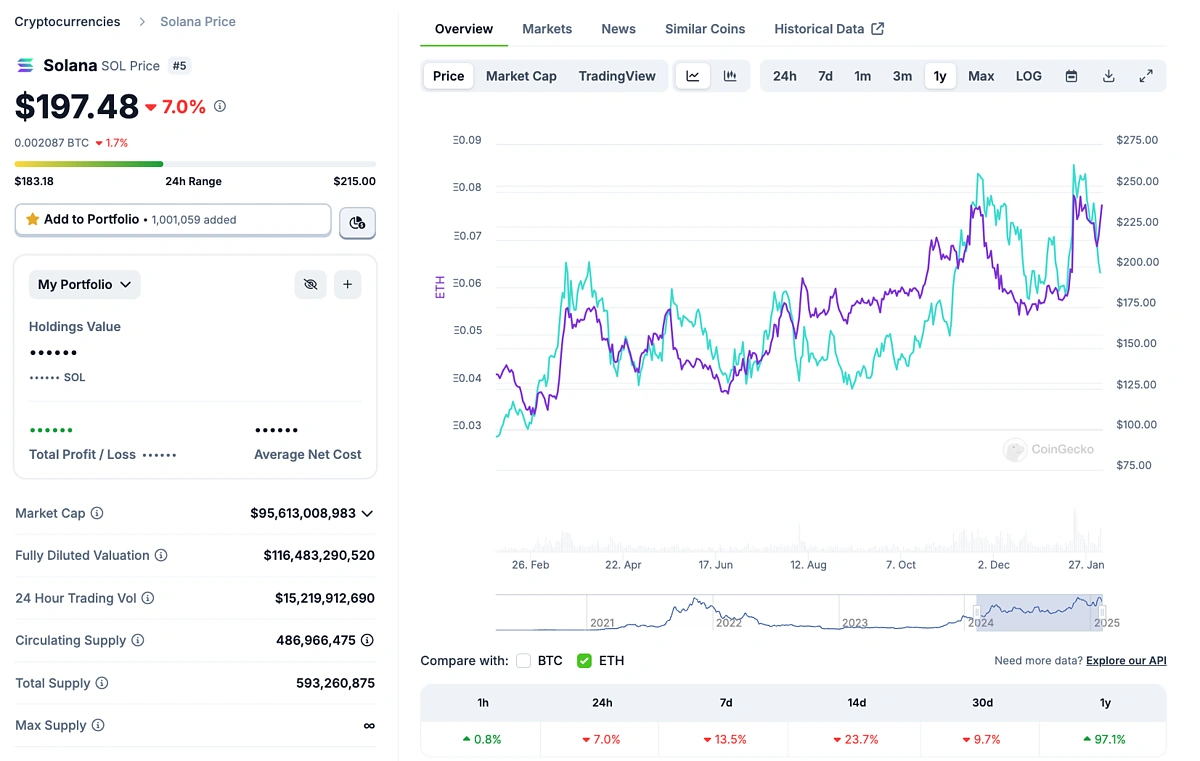Viewport: 1200px width, 761px height.
Task: Click the 2022 area in chart navigator
Action: tap(729, 622)
